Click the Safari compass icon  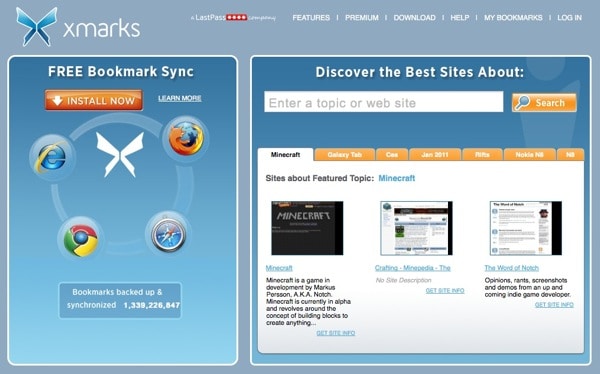point(168,235)
